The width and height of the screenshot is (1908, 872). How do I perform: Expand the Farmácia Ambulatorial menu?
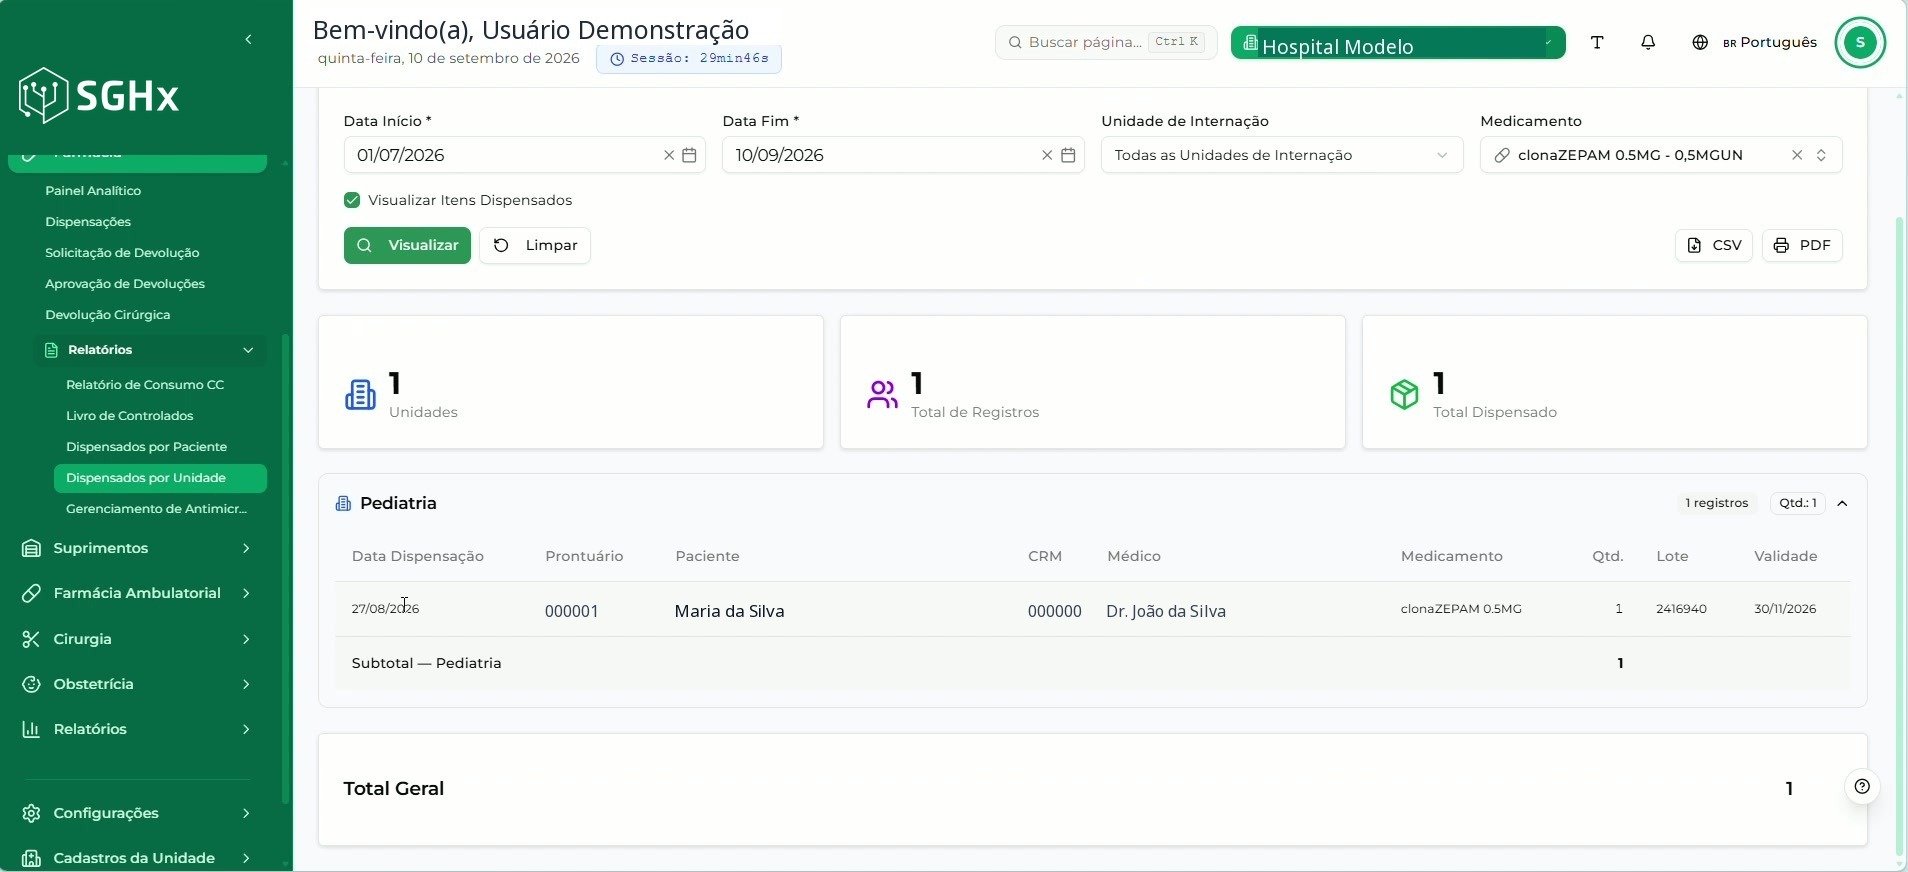137,593
